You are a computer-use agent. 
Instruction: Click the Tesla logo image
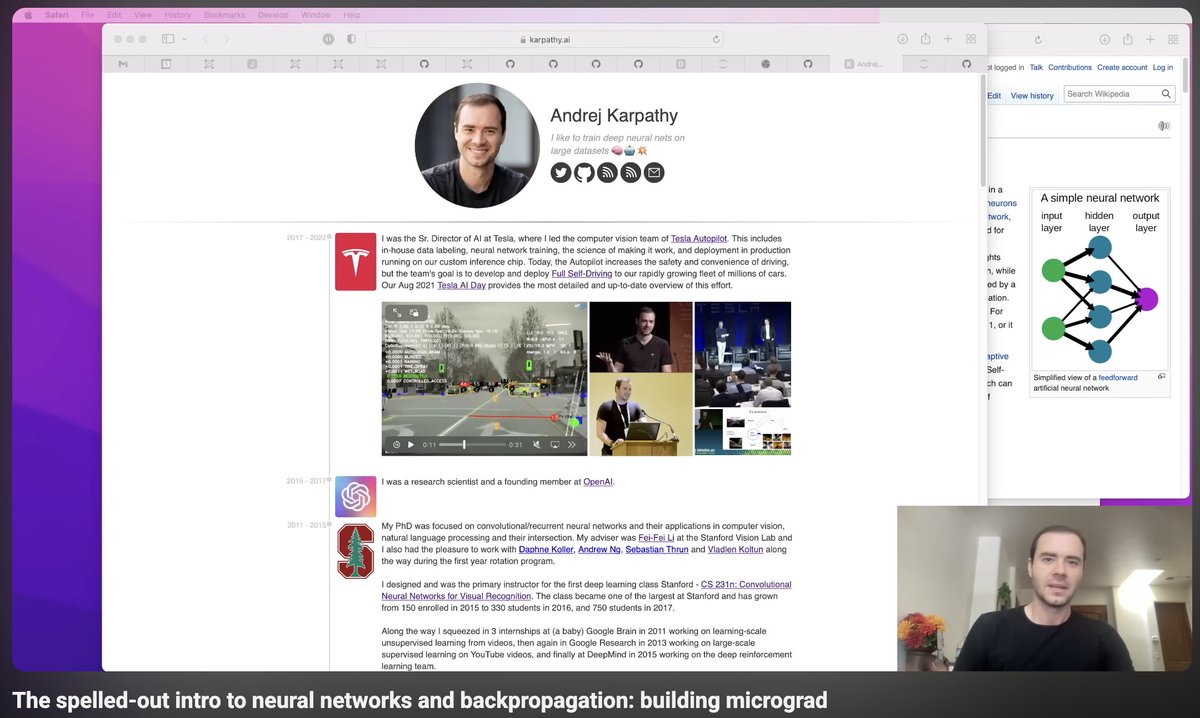355,262
